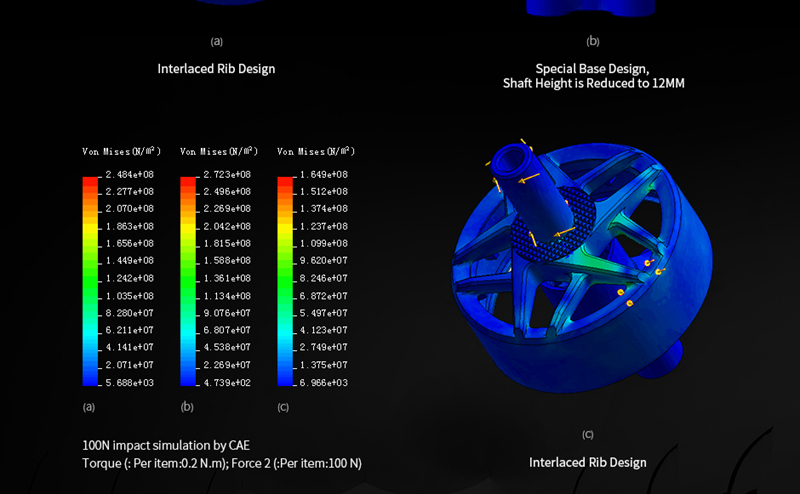Click Interlaced Rib Design caption under figure (c)

[x=588, y=462]
